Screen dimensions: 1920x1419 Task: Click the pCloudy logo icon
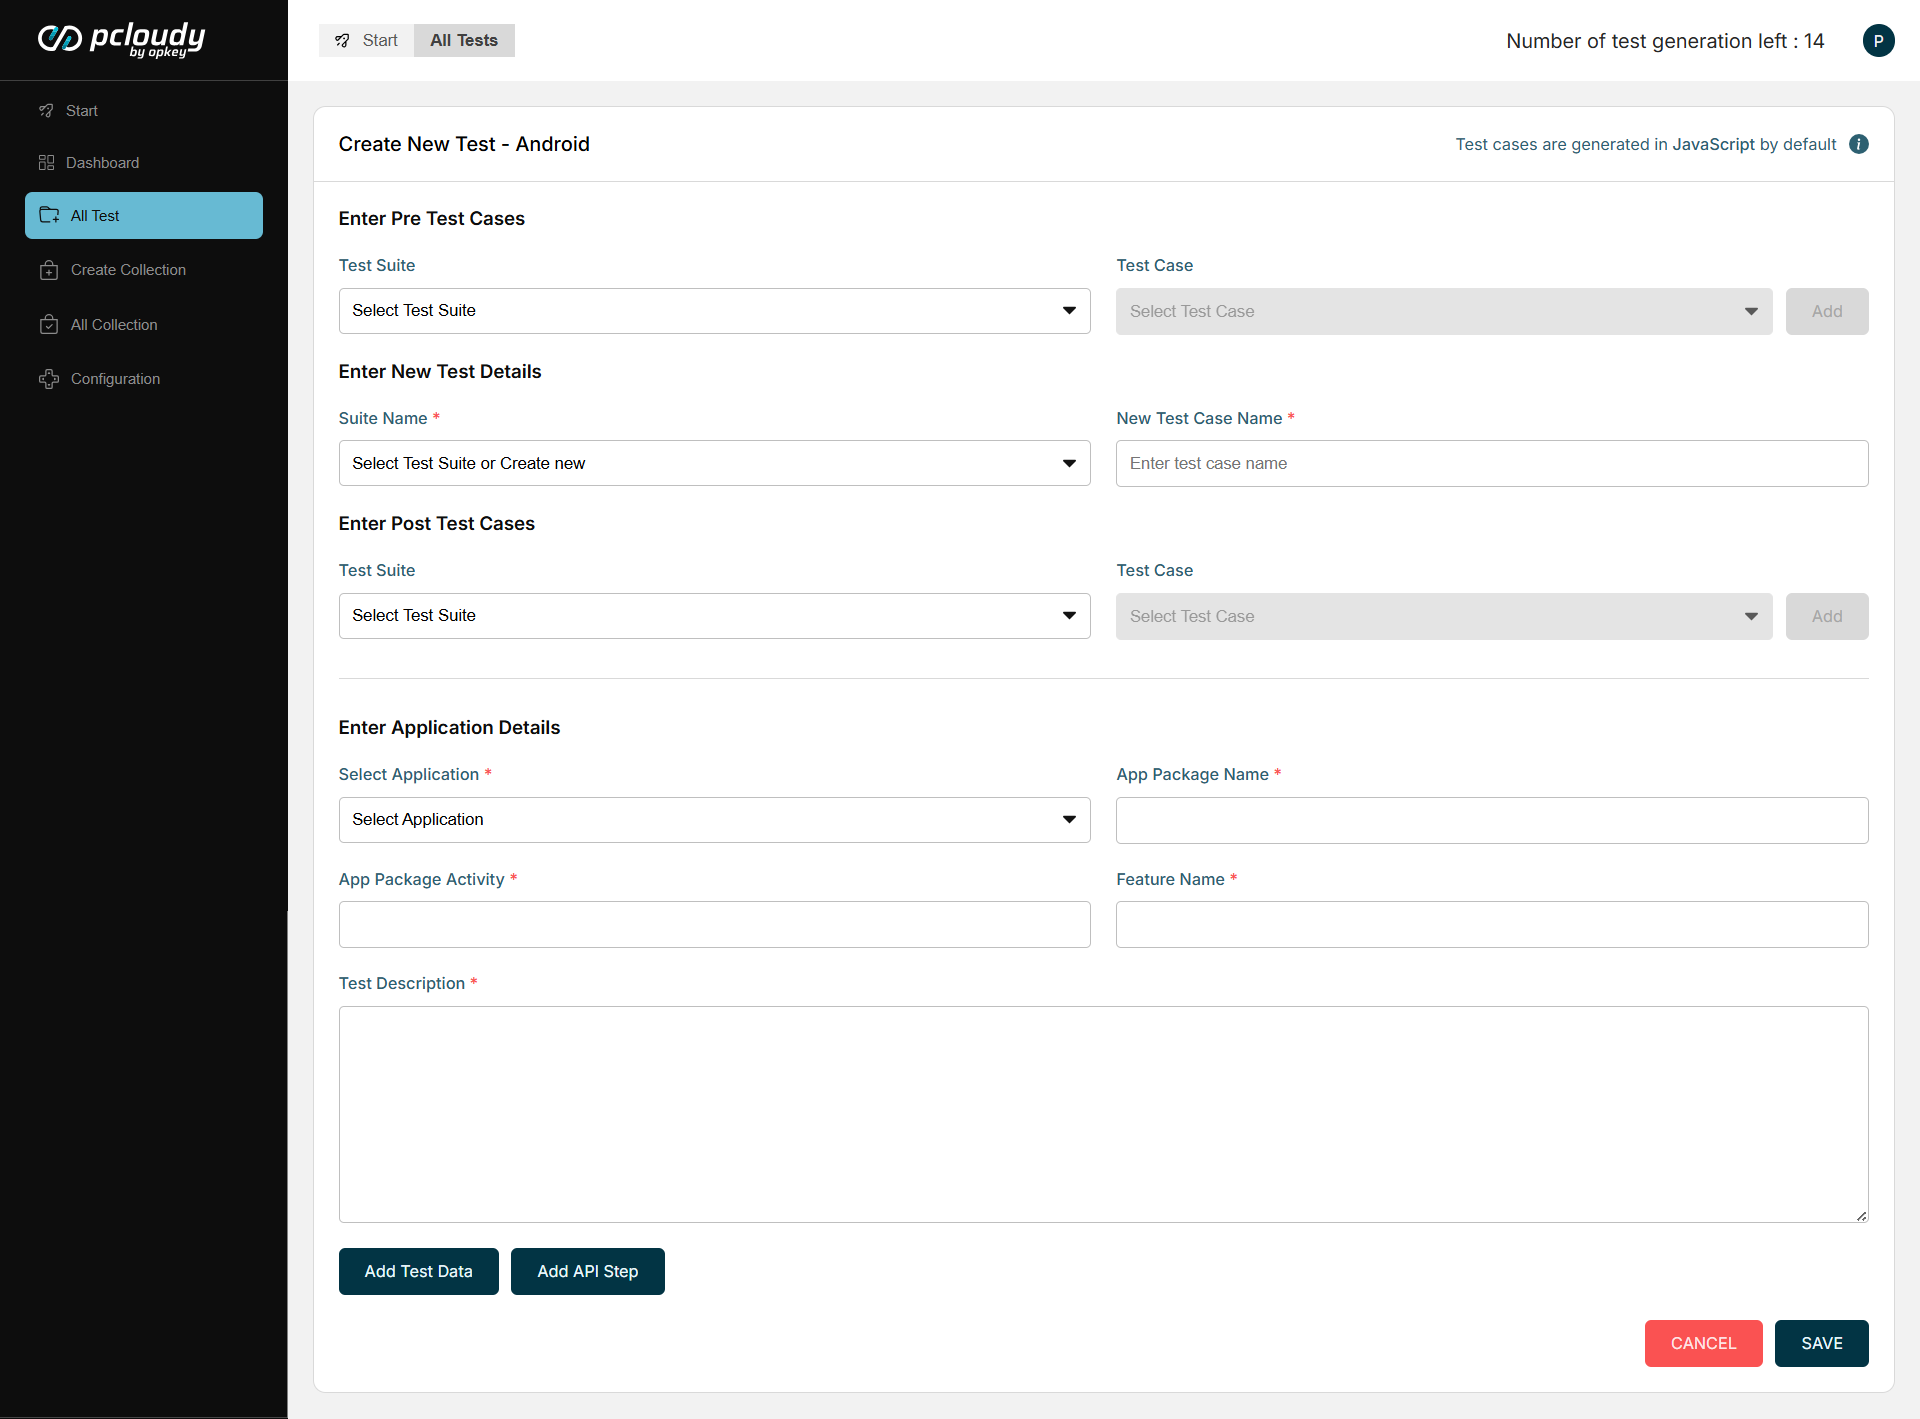tap(59, 38)
